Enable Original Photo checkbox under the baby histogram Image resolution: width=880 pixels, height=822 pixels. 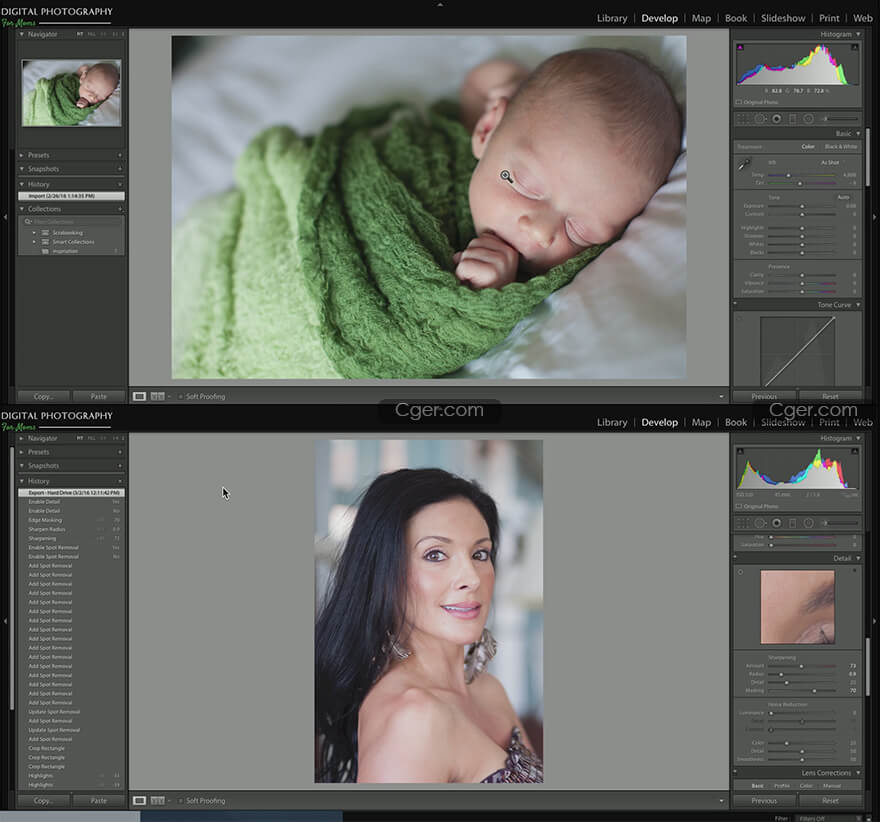[739, 102]
